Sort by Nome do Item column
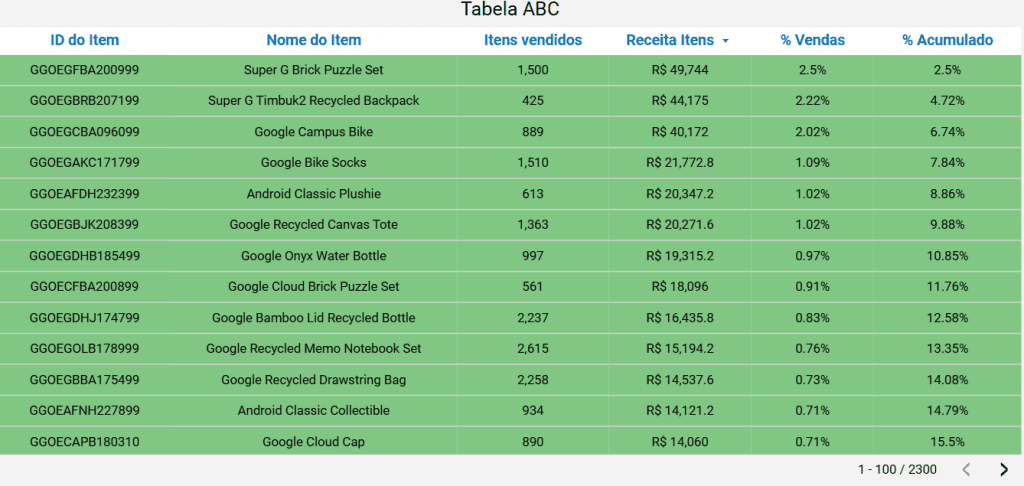 pyautogui.click(x=314, y=40)
